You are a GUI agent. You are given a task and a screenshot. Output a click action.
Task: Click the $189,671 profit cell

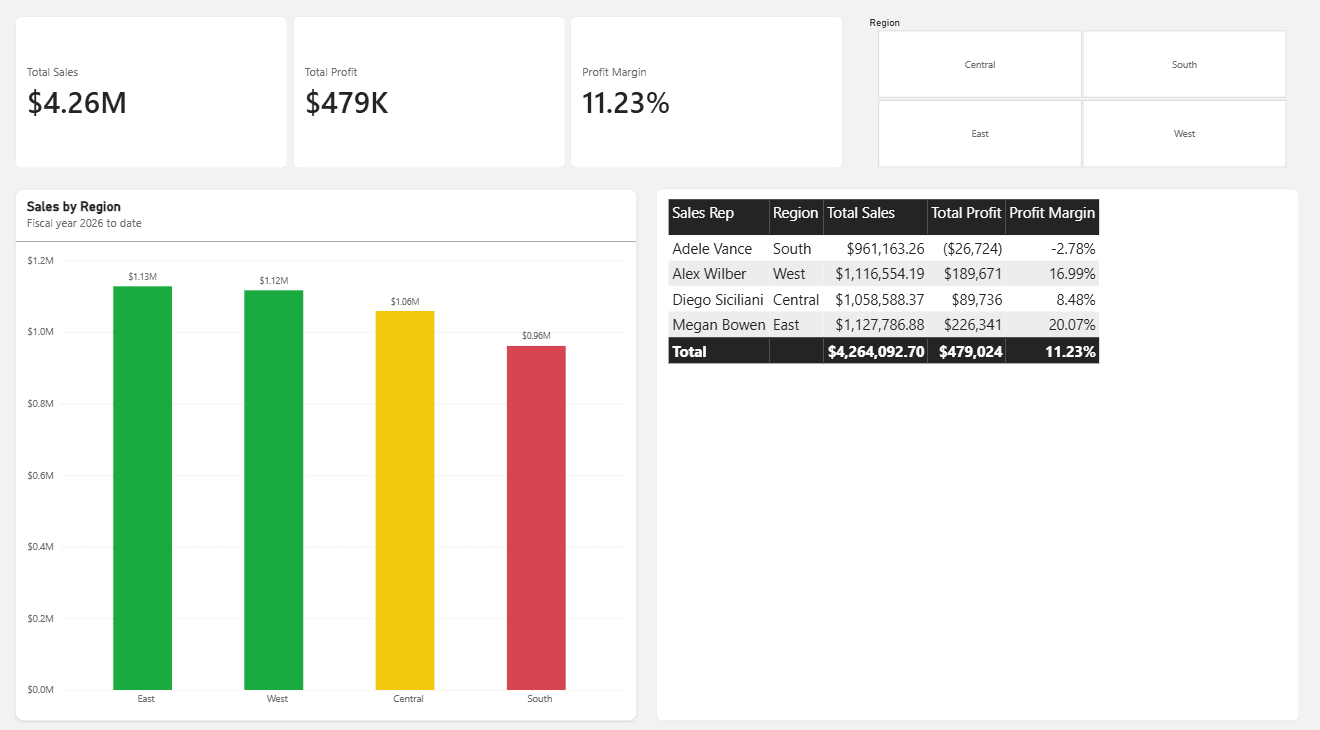point(966,273)
